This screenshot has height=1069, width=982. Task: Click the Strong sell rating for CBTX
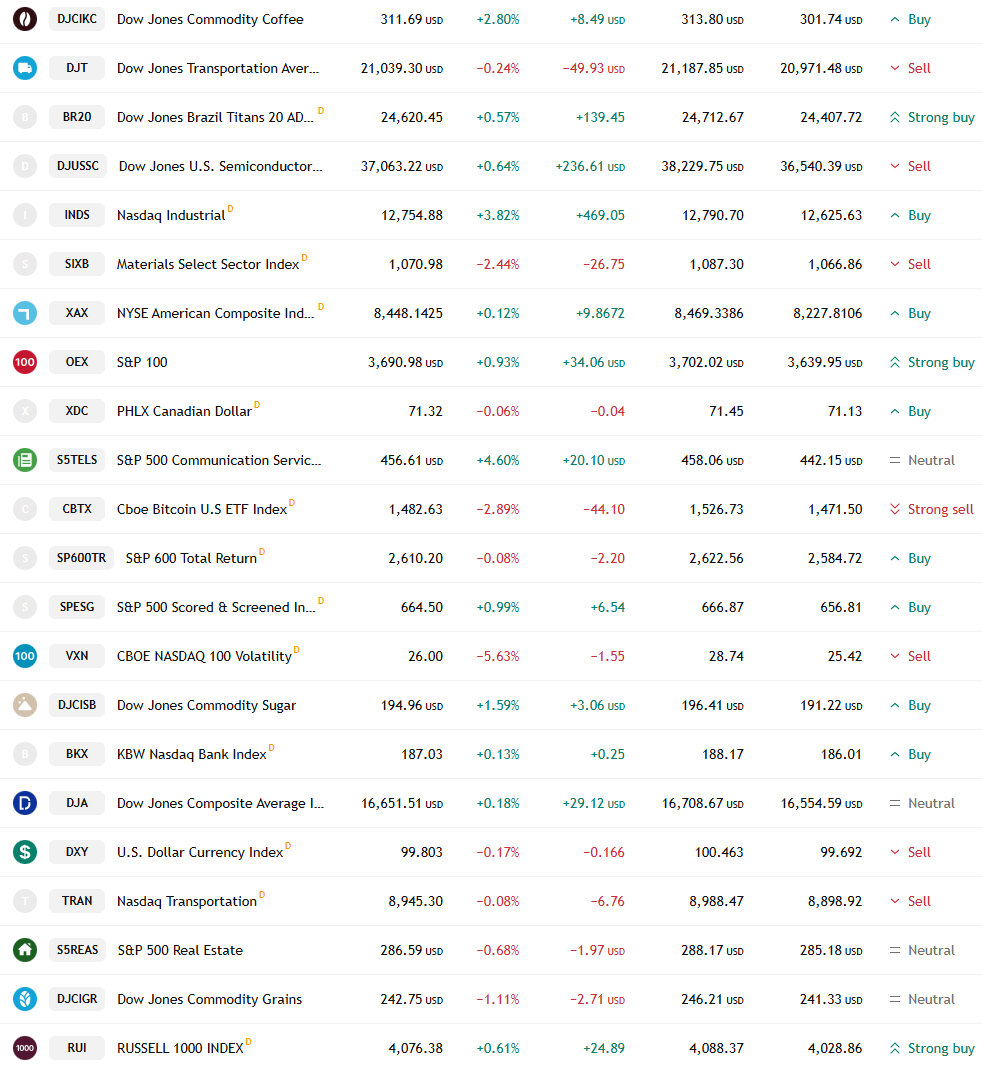(x=932, y=509)
